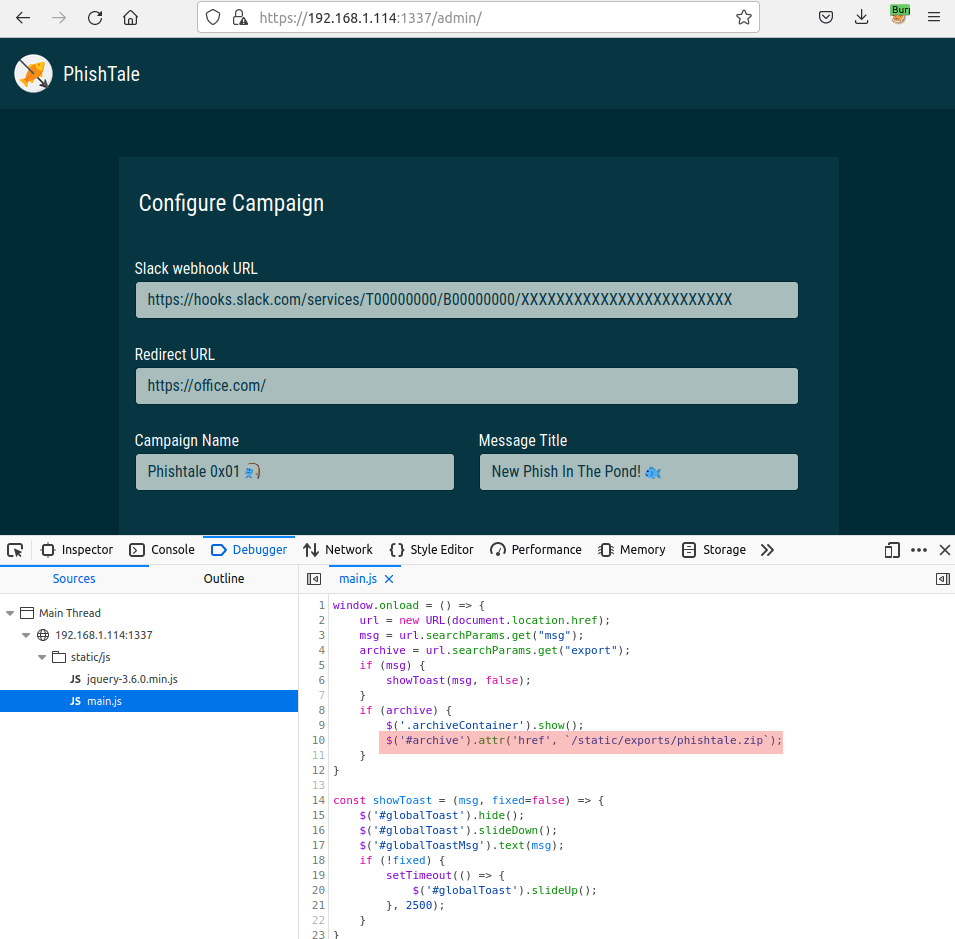Open the Performance tab

536,550
